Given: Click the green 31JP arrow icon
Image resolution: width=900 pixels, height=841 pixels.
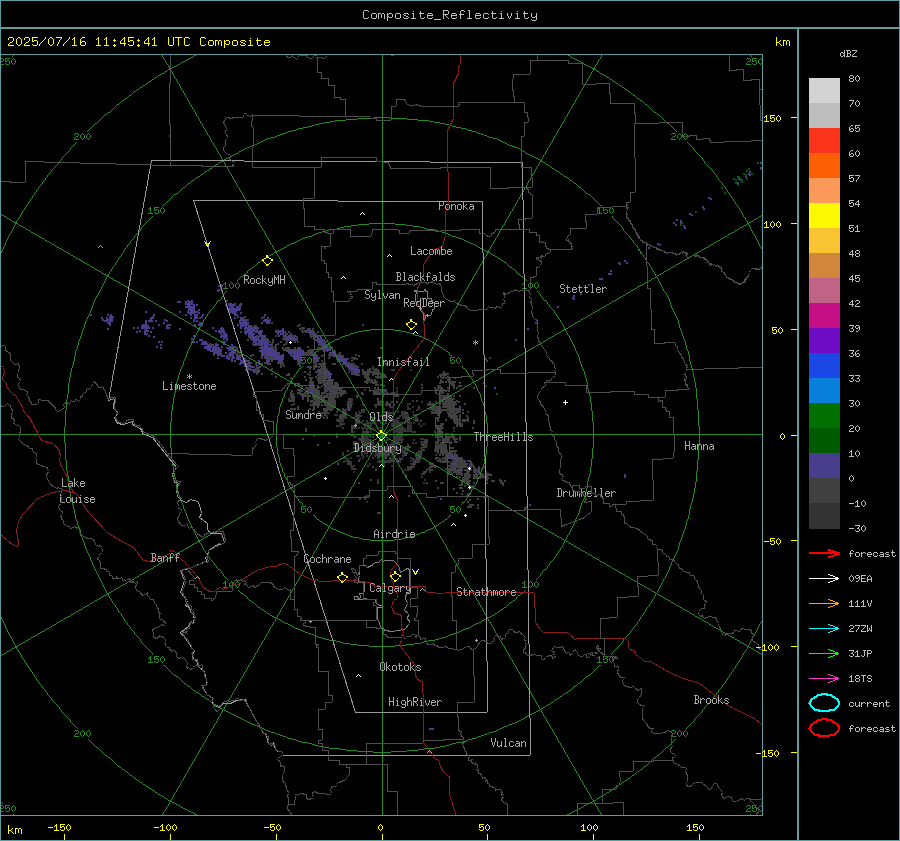Looking at the screenshot, I should pos(824,653).
